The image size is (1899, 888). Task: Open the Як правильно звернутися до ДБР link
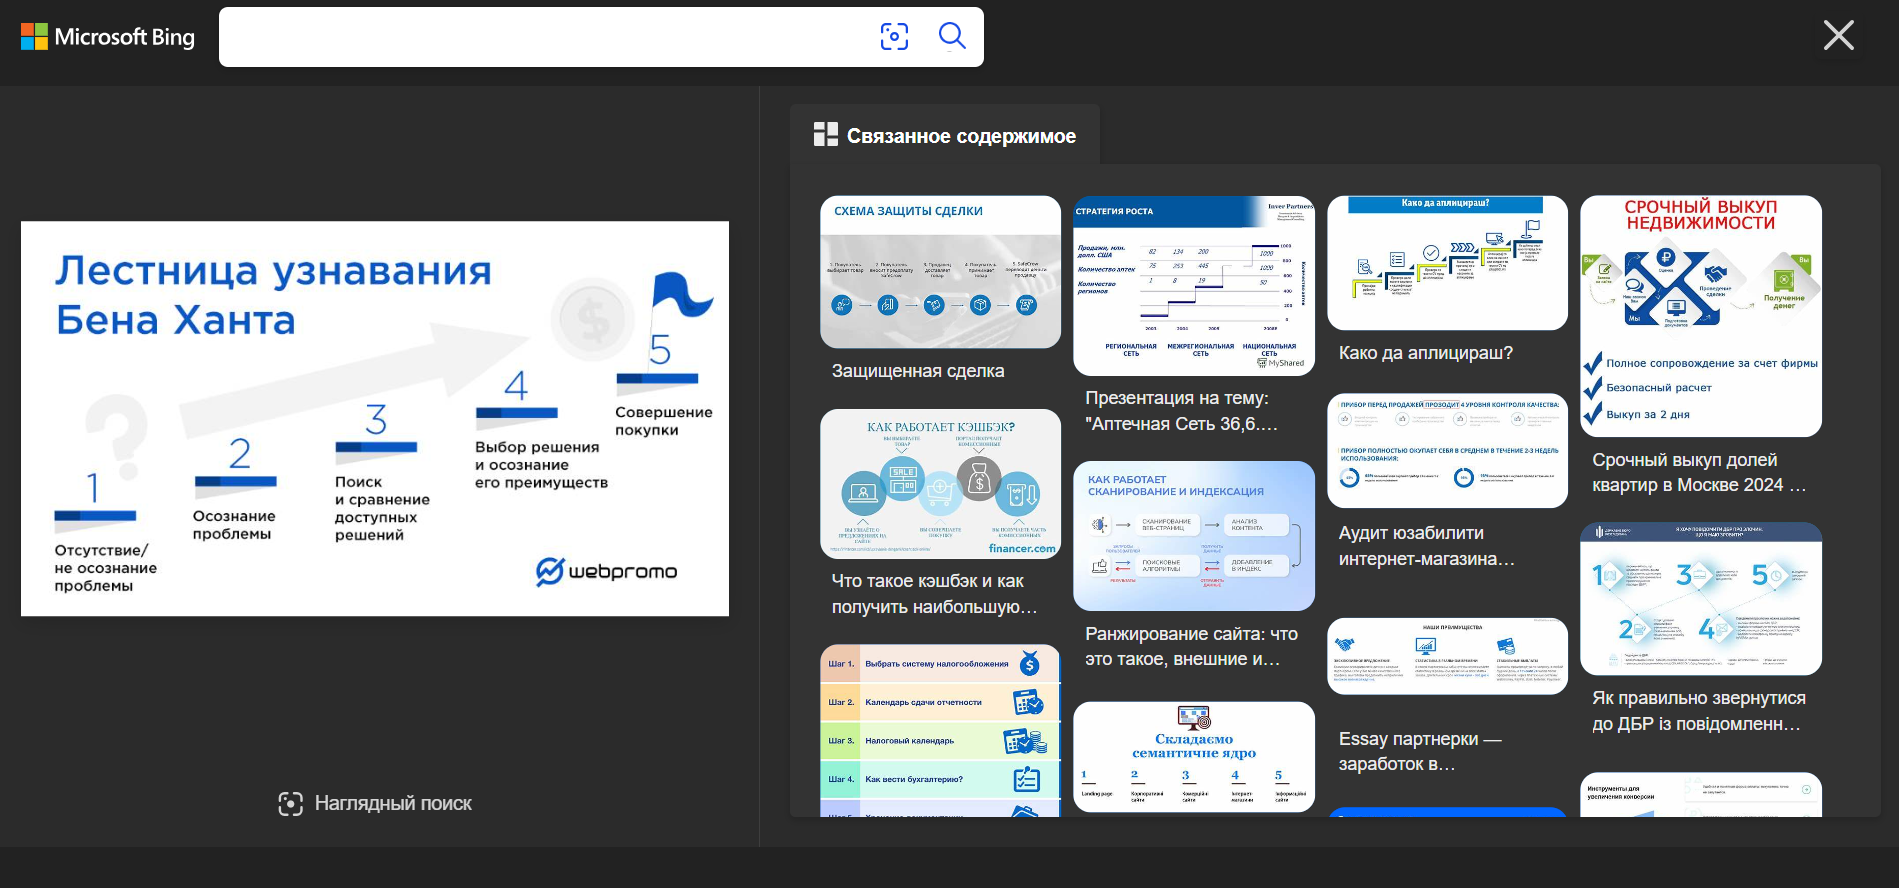(x=1699, y=711)
